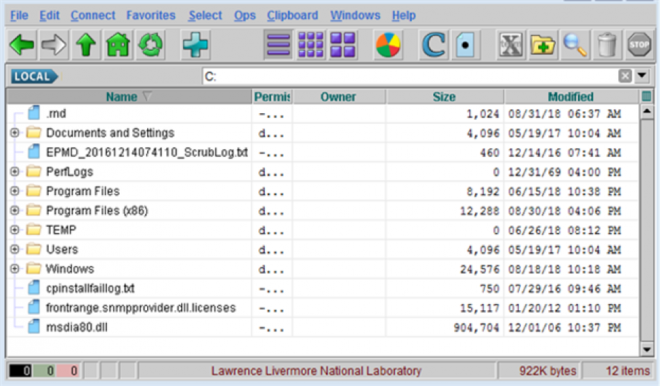Clear the path field with X button
660x386 pixels.
coord(625,76)
